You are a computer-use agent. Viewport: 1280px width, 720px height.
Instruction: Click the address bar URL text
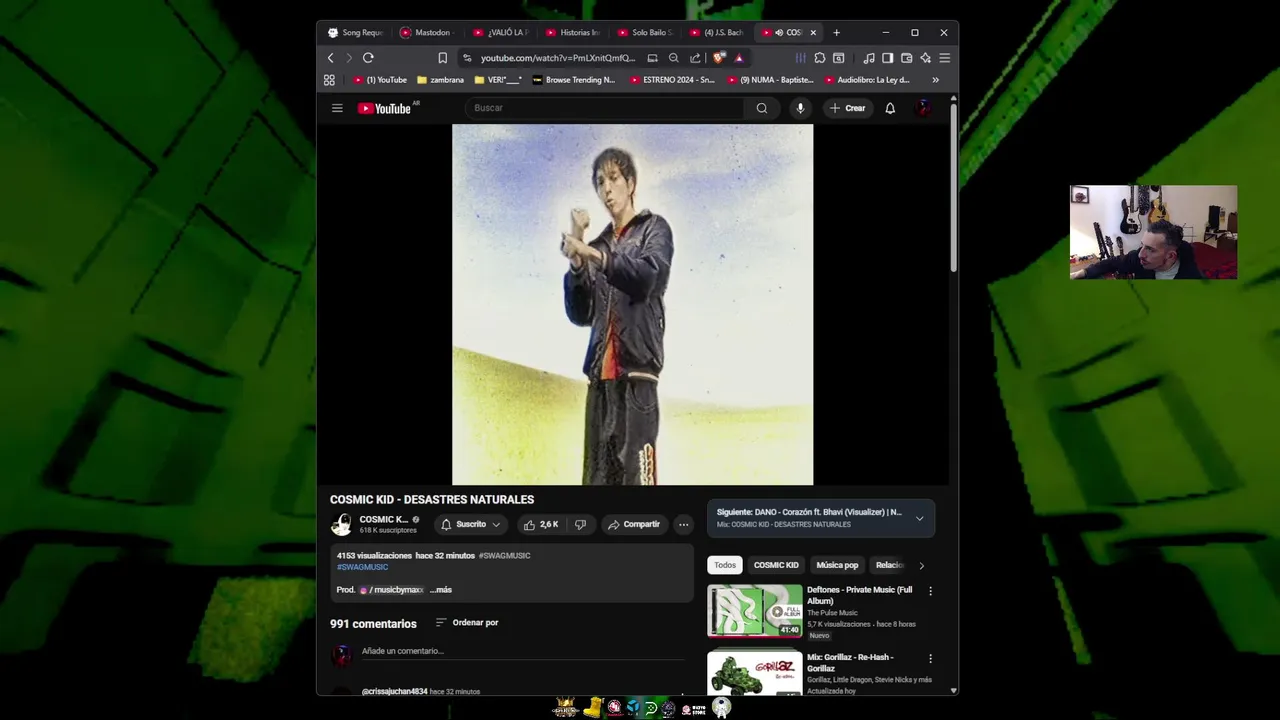tap(557, 58)
